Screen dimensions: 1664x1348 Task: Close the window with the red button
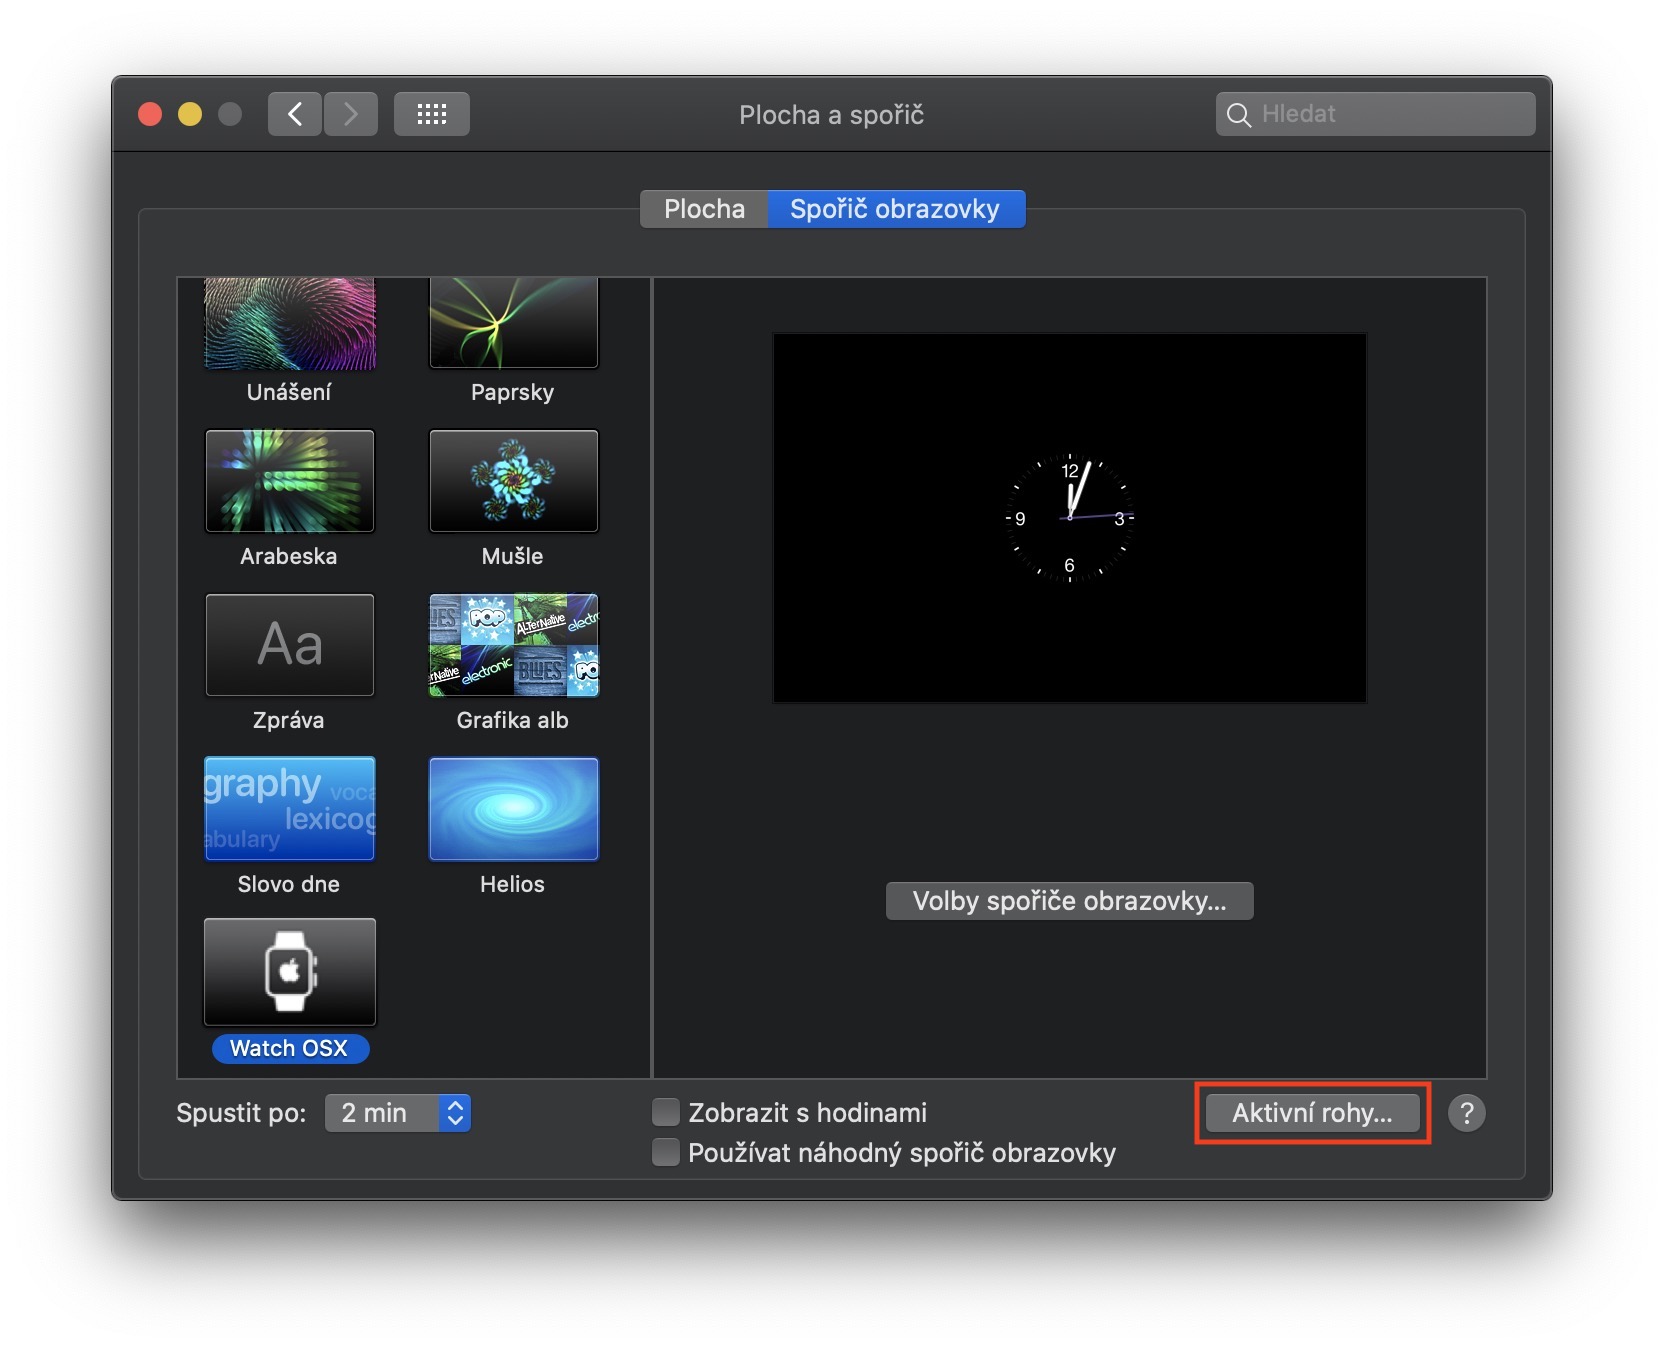click(x=150, y=114)
